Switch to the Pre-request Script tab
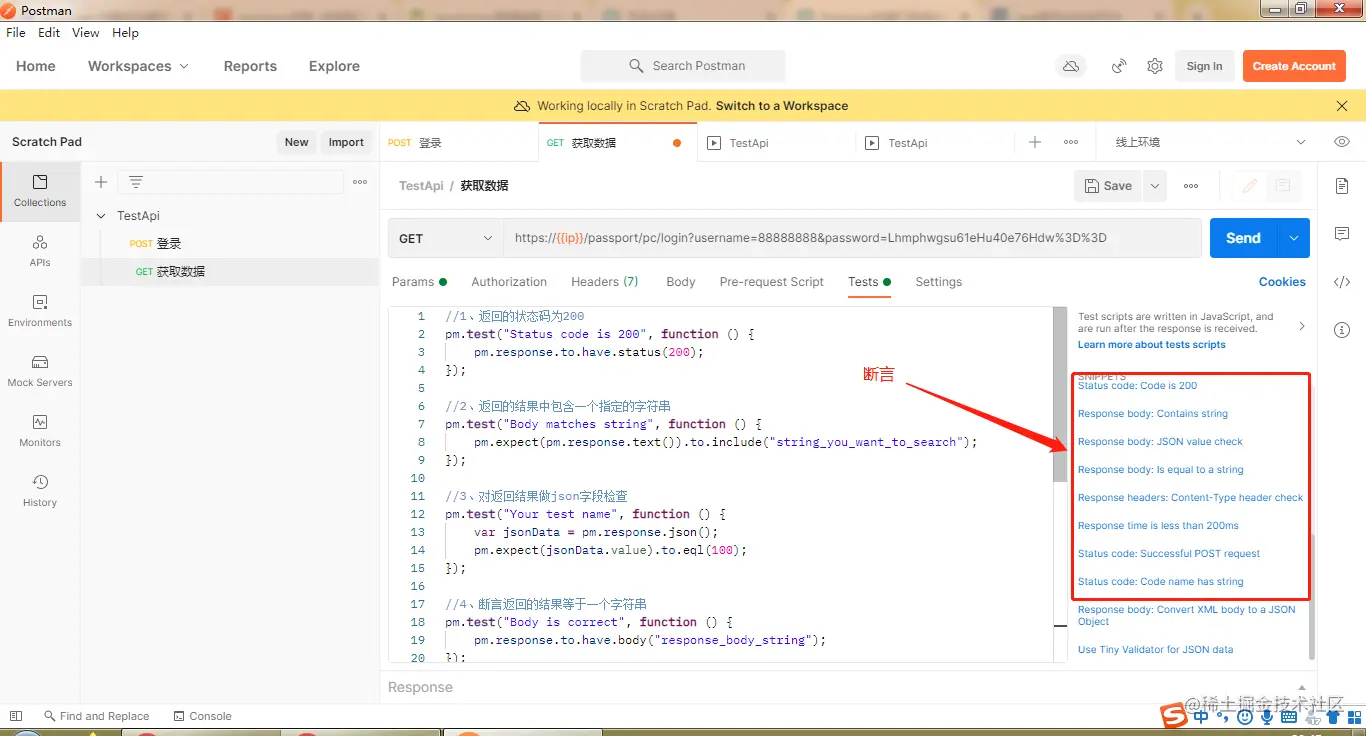Viewport: 1366px width, 736px height. tap(772, 282)
